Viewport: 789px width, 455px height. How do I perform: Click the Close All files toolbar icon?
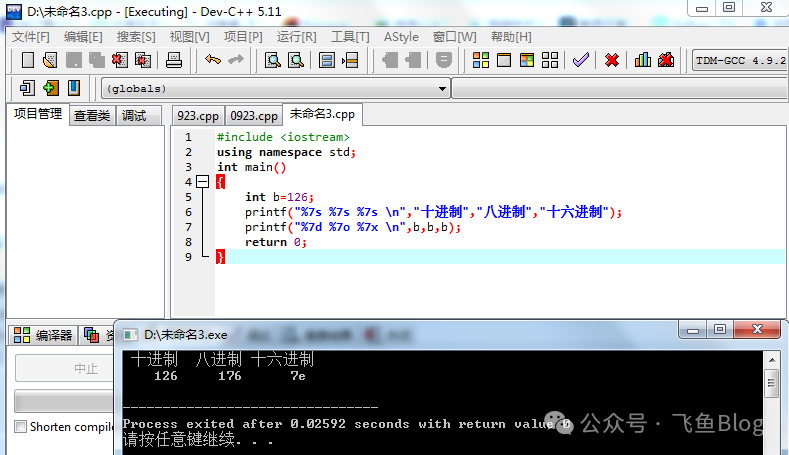point(143,60)
